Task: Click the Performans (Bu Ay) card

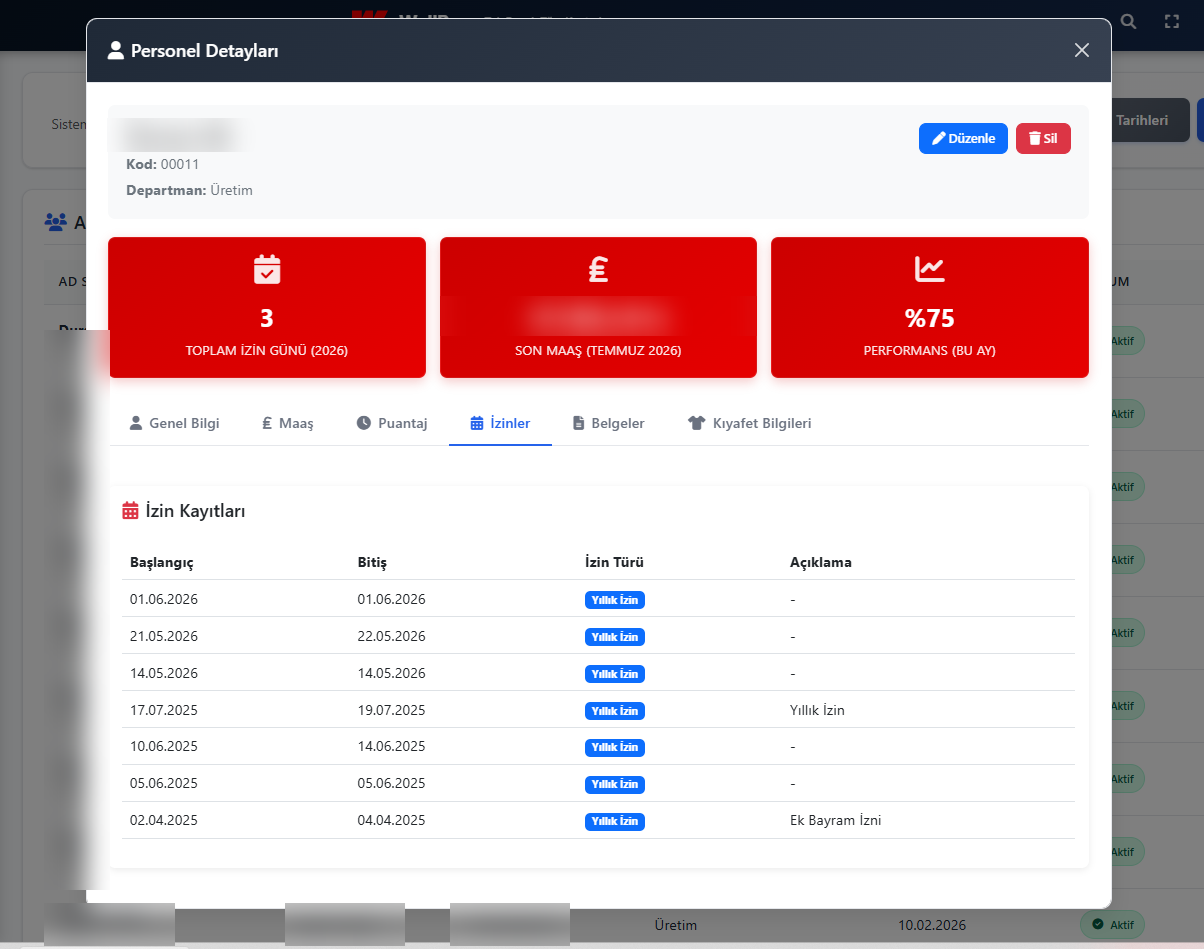Action: click(930, 307)
